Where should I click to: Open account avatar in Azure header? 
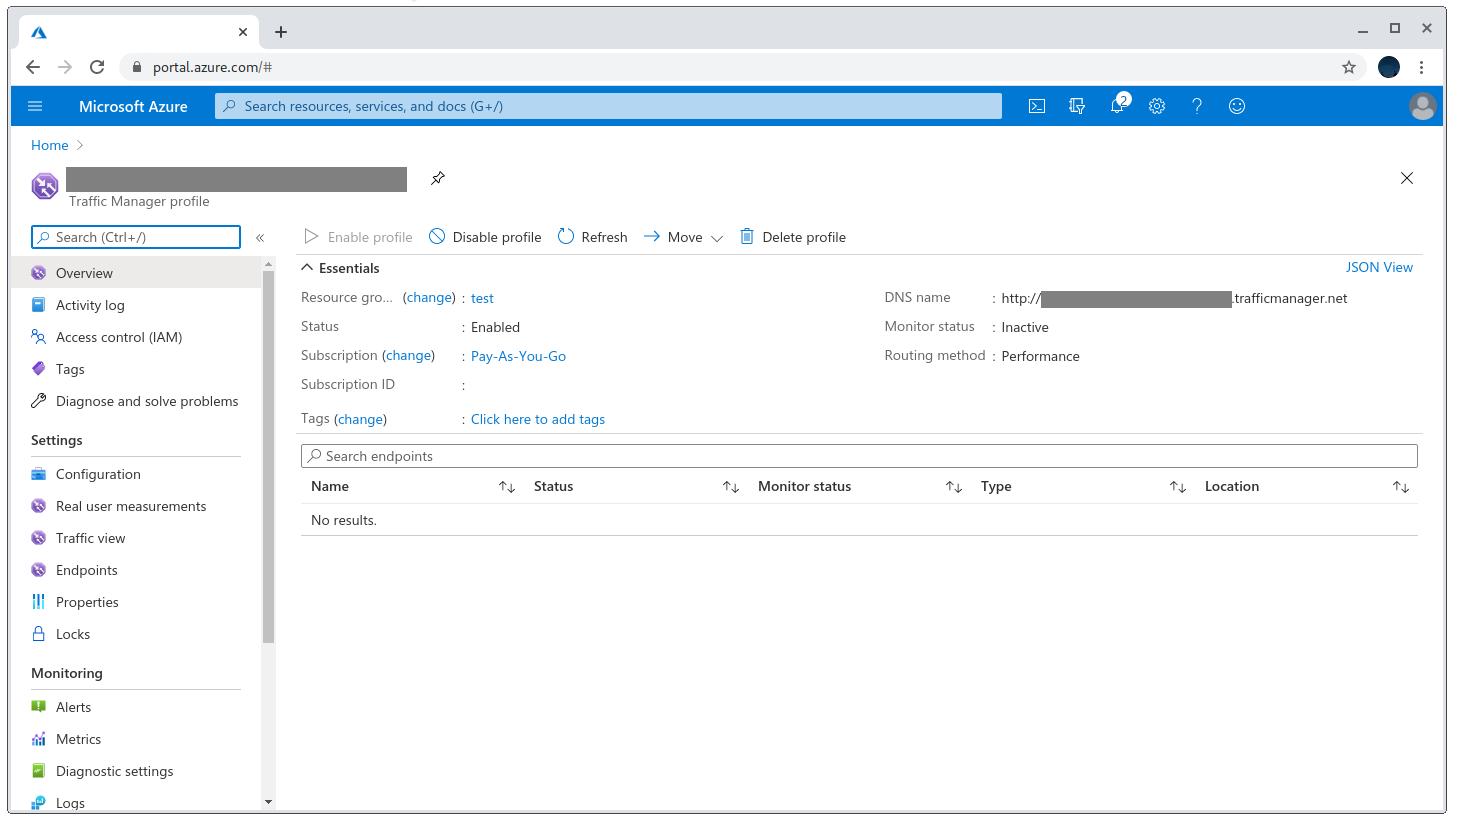coord(1422,106)
